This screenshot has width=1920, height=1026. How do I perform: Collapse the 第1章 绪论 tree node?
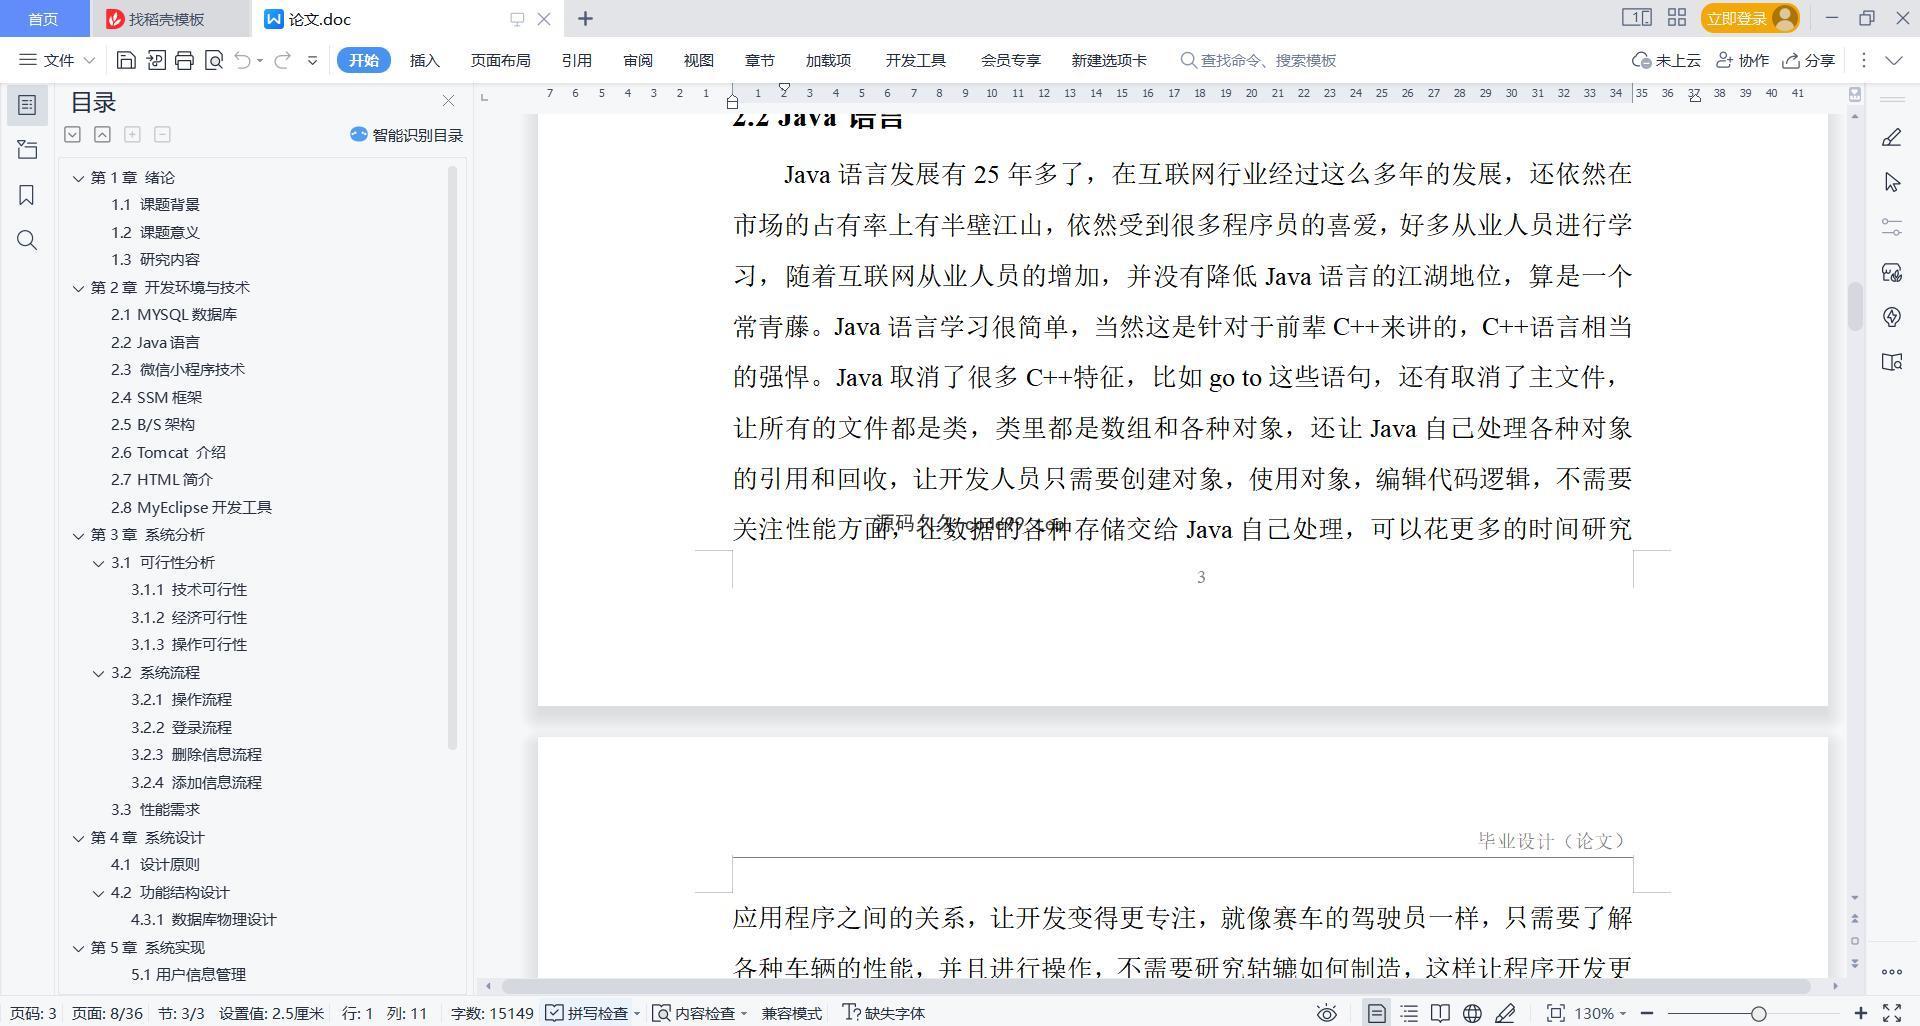(78, 178)
